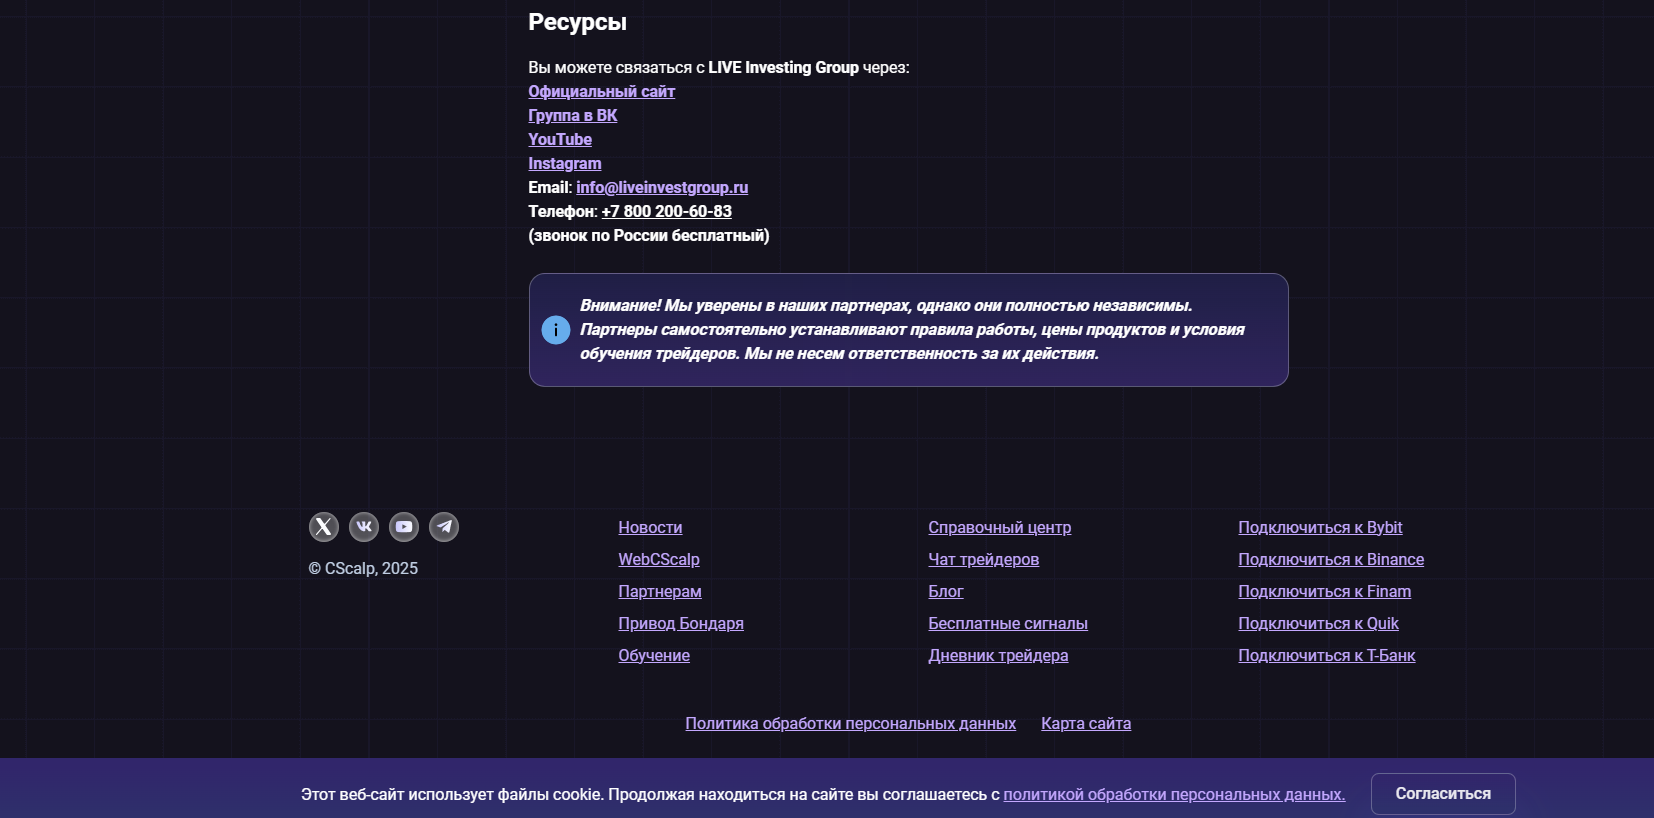Open the YouTube text link under Ресурсы
The height and width of the screenshot is (818, 1654).
559,140
